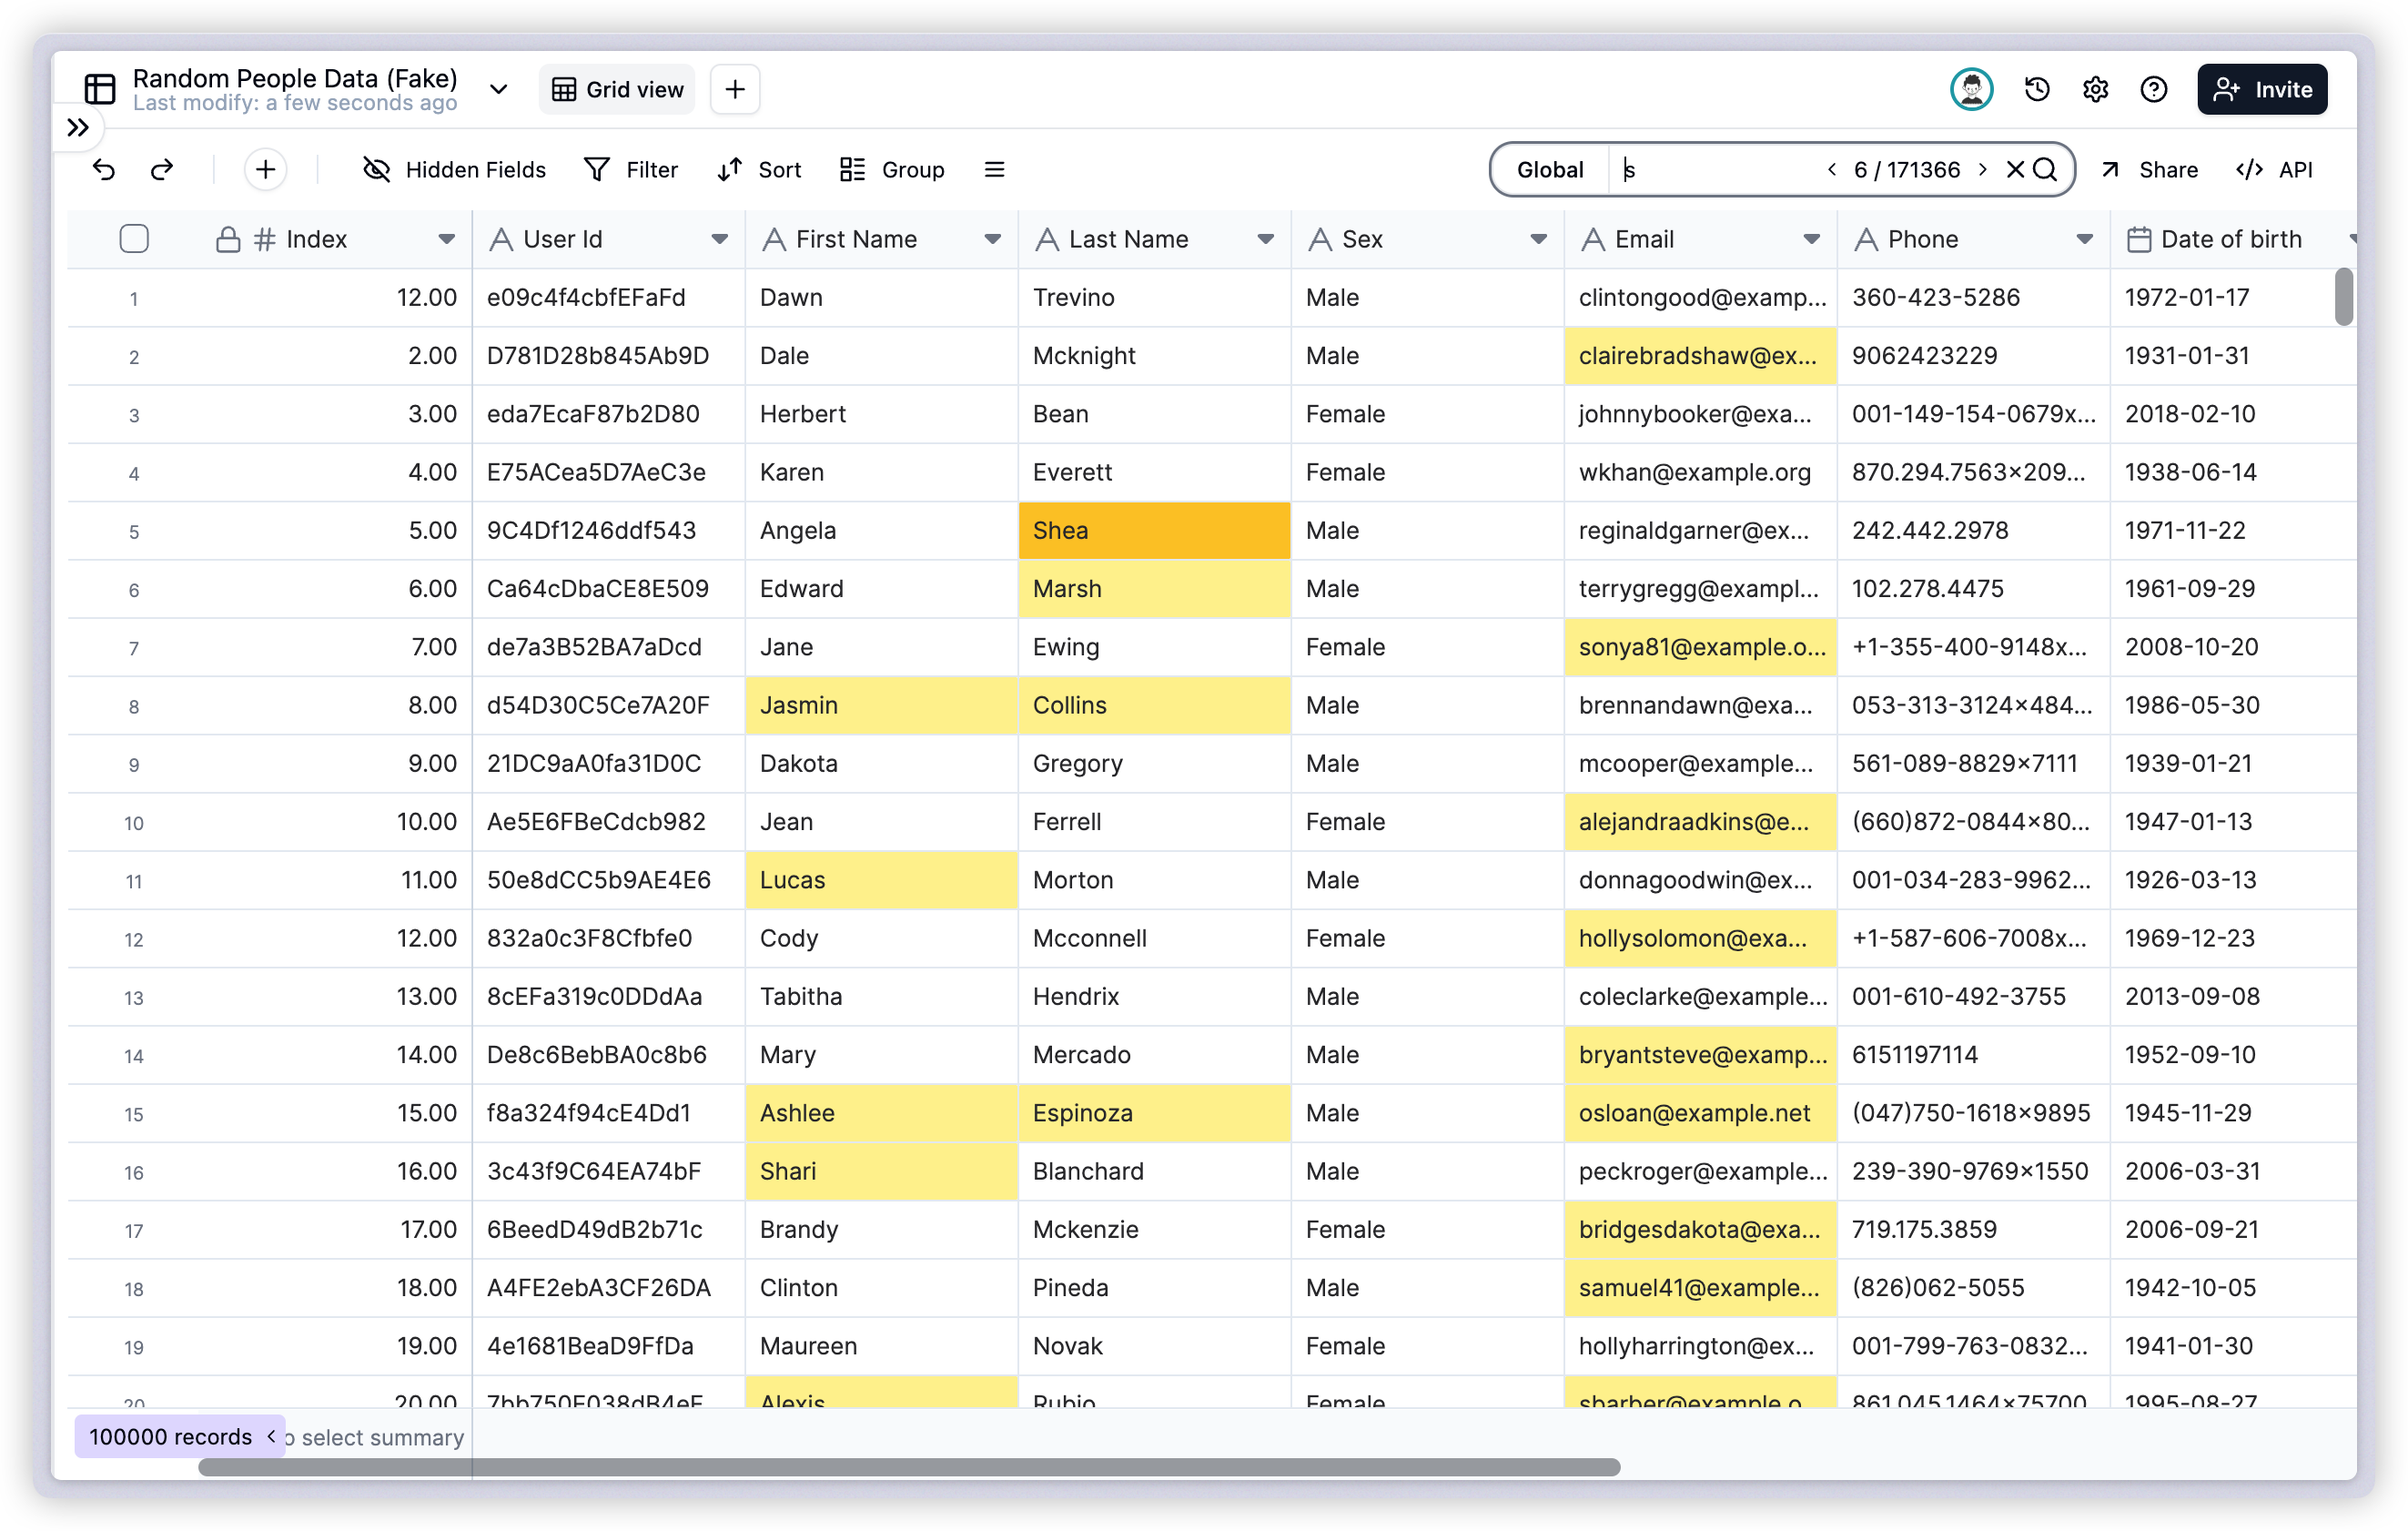
Task: Tick the select-all rows checkbox
Action: 134,239
